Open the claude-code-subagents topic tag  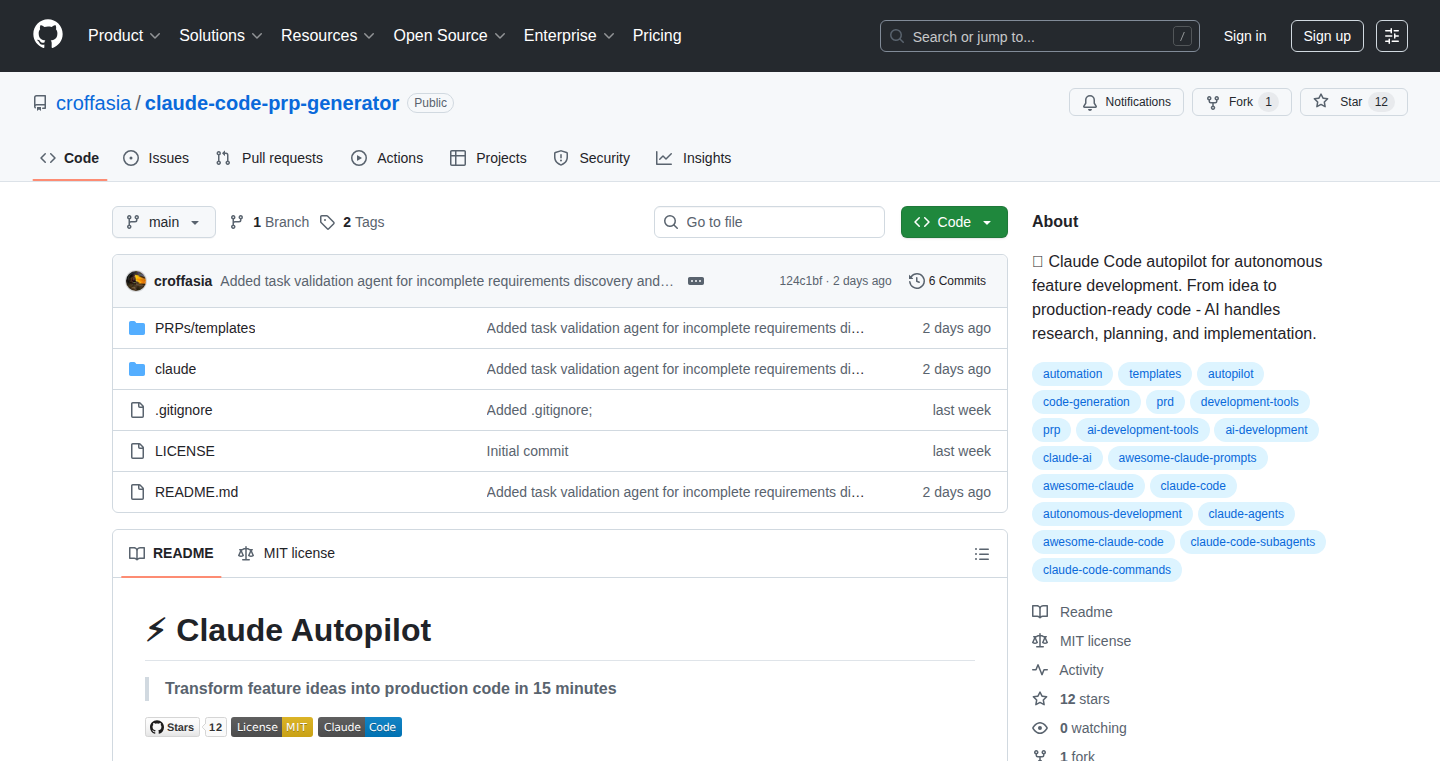[x=1253, y=542]
